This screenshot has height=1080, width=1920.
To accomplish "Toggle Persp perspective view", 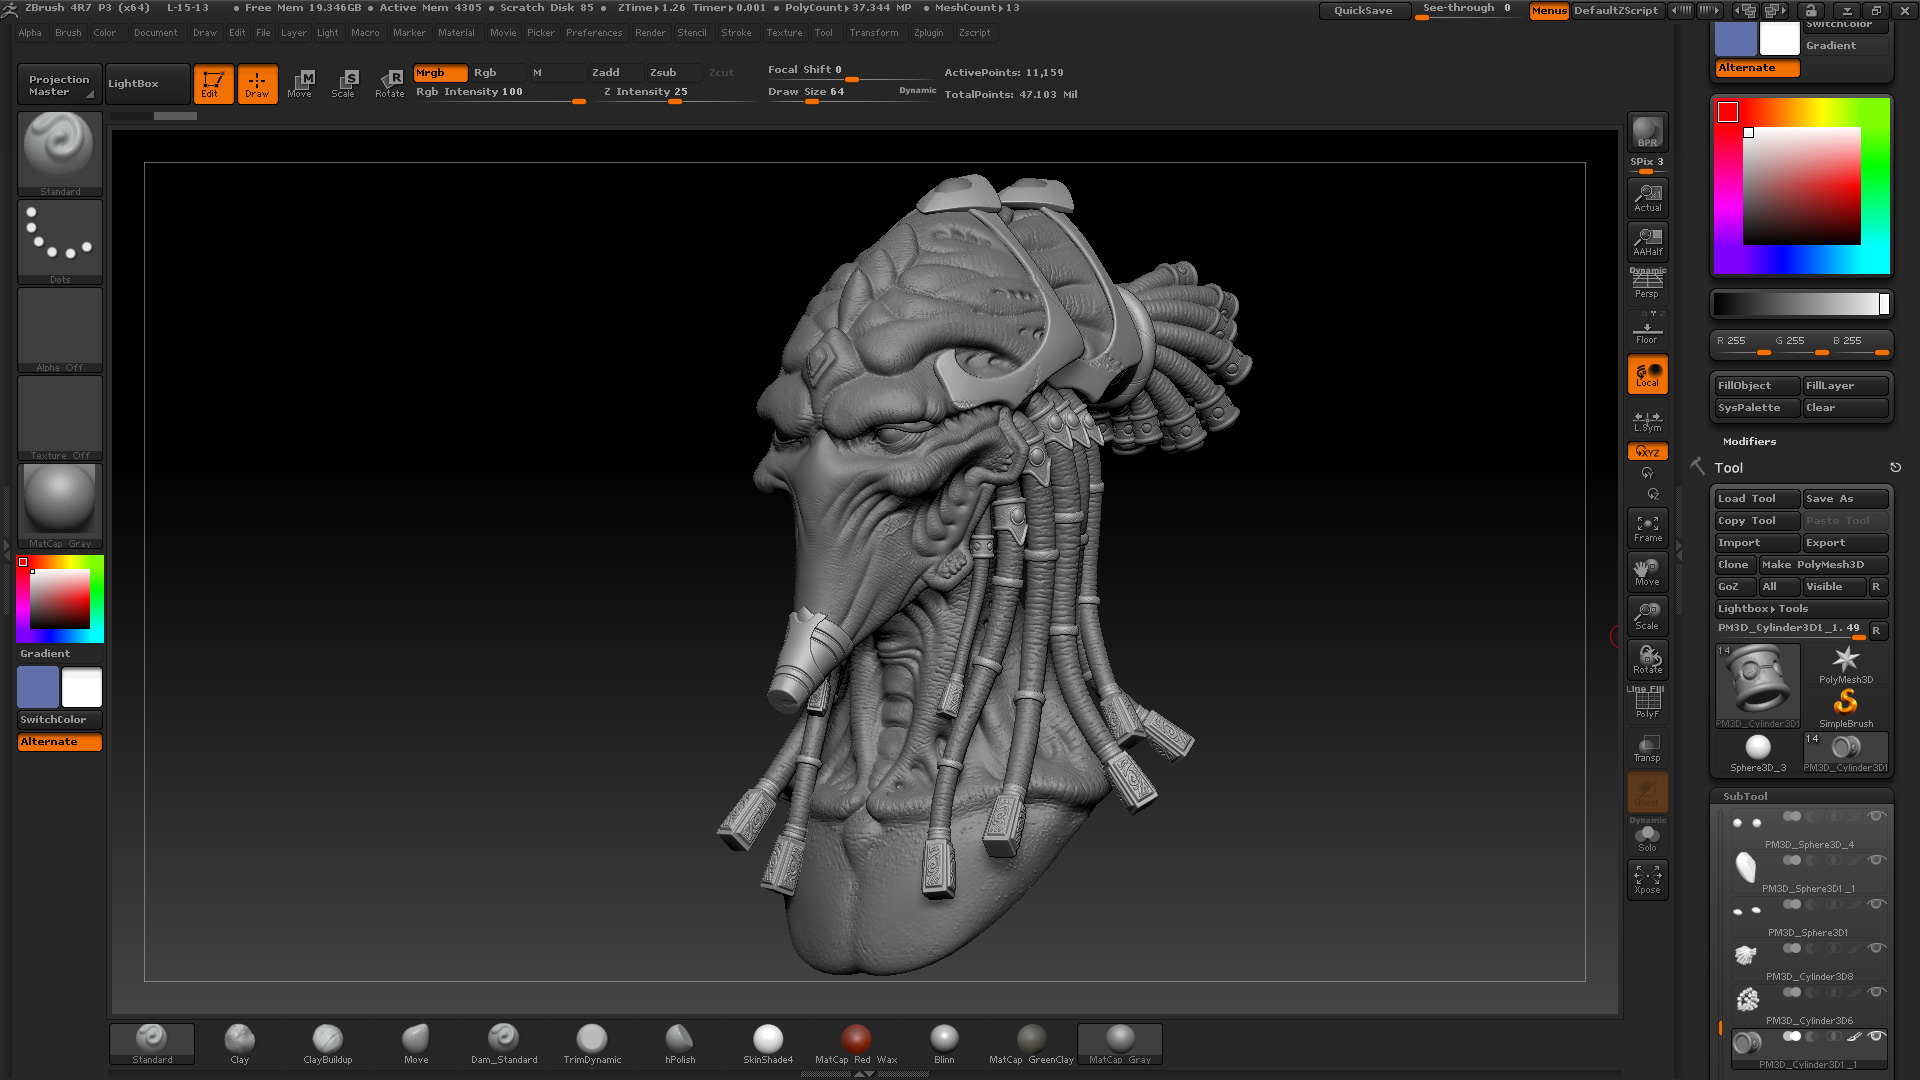I will 1647,285.
